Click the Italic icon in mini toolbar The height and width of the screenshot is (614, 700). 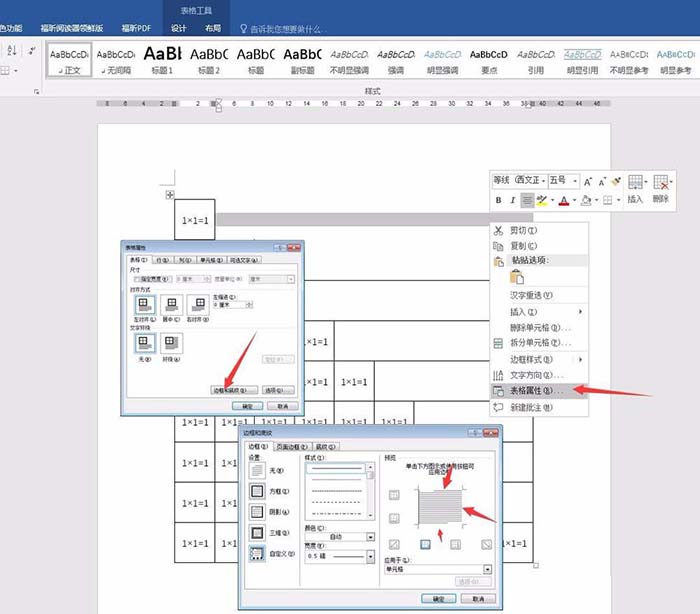click(512, 201)
